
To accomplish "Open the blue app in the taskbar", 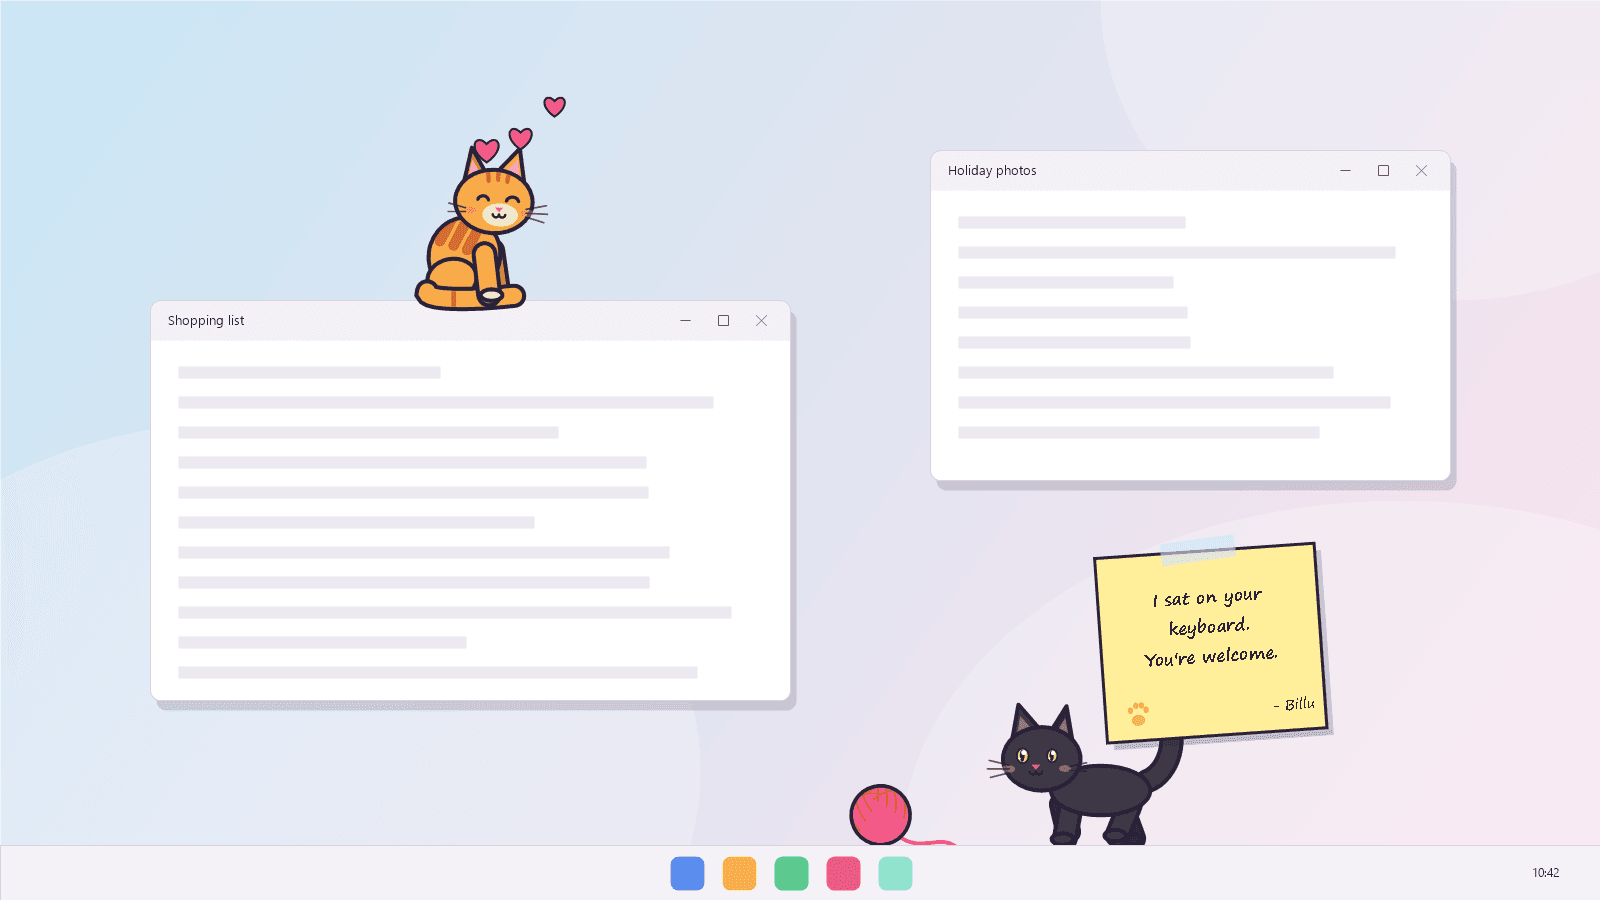I will point(687,873).
